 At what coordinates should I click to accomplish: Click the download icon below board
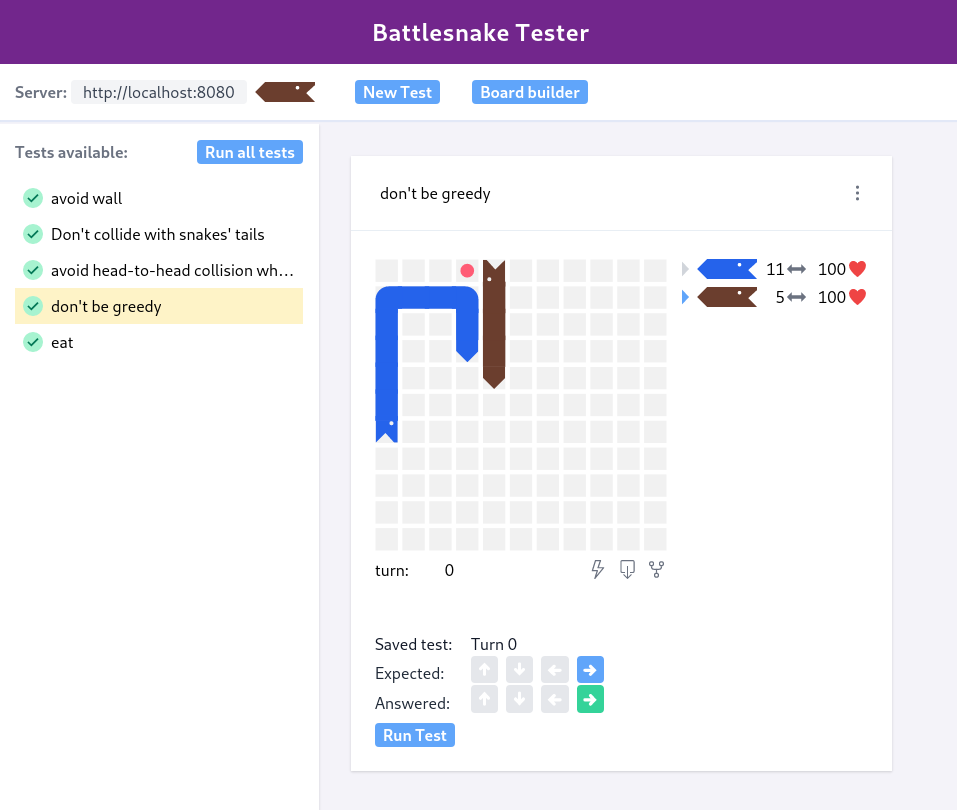627,570
